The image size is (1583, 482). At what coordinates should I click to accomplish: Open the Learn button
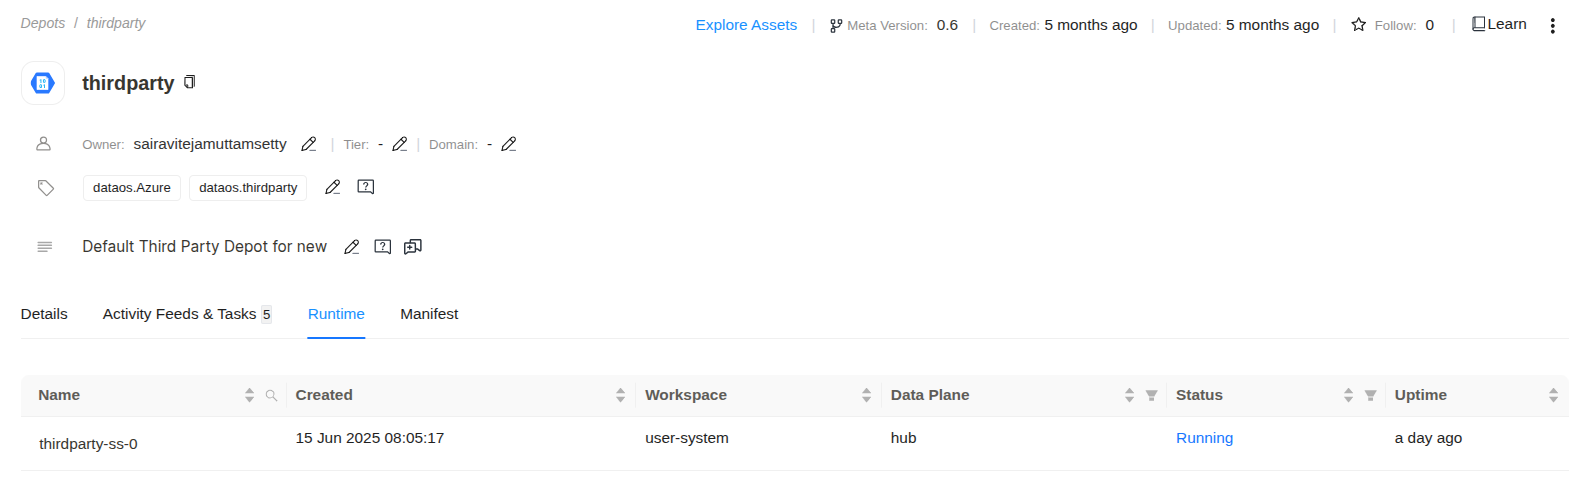point(1499,24)
